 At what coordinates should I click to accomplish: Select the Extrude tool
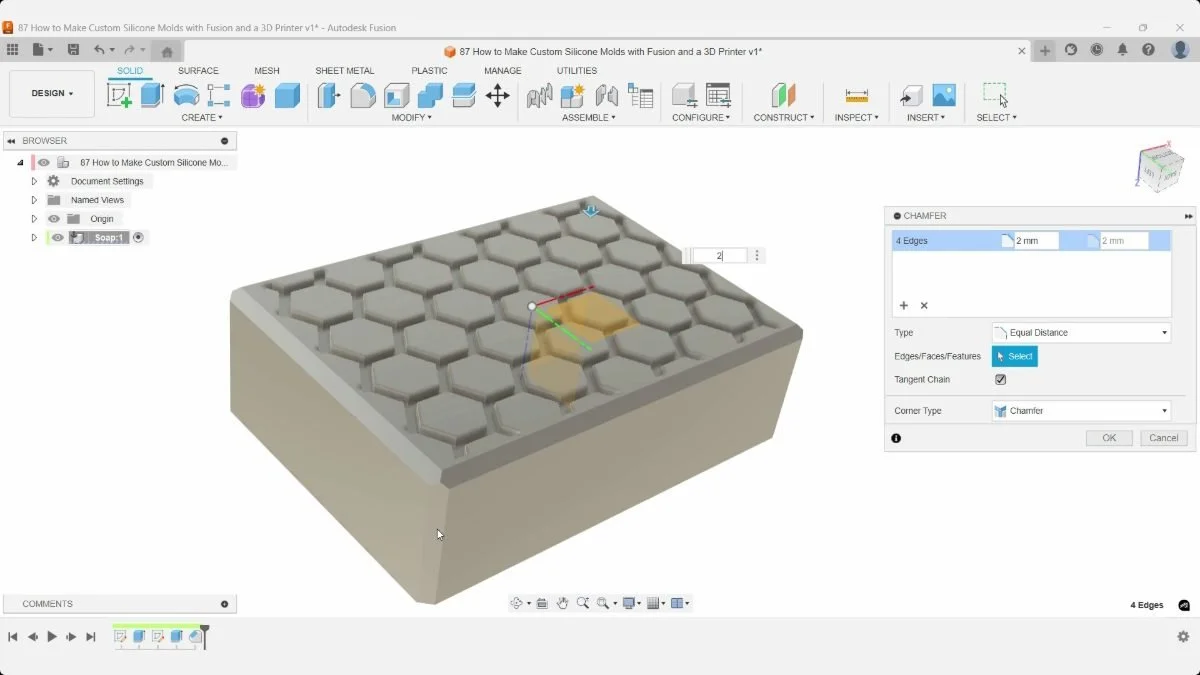152,95
